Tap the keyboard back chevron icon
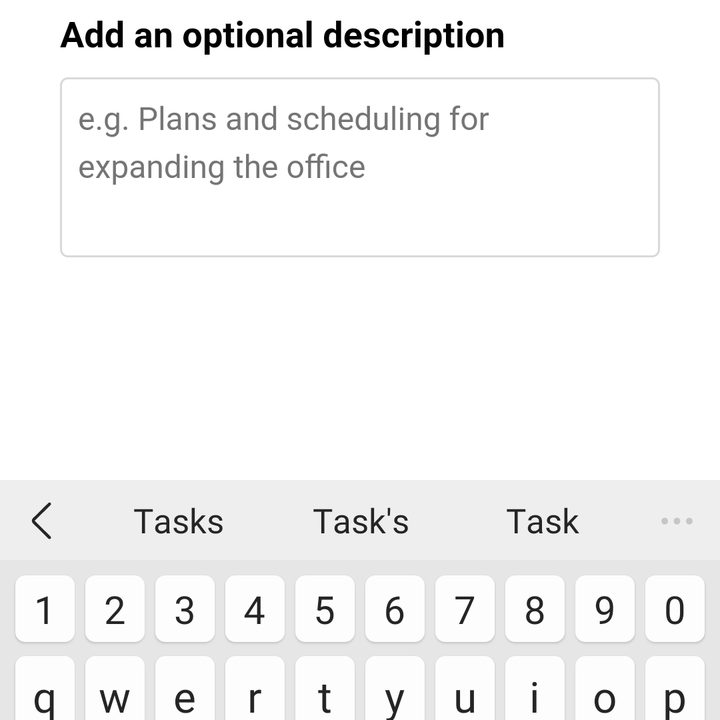The height and width of the screenshot is (720, 720). pyautogui.click(x=42, y=521)
